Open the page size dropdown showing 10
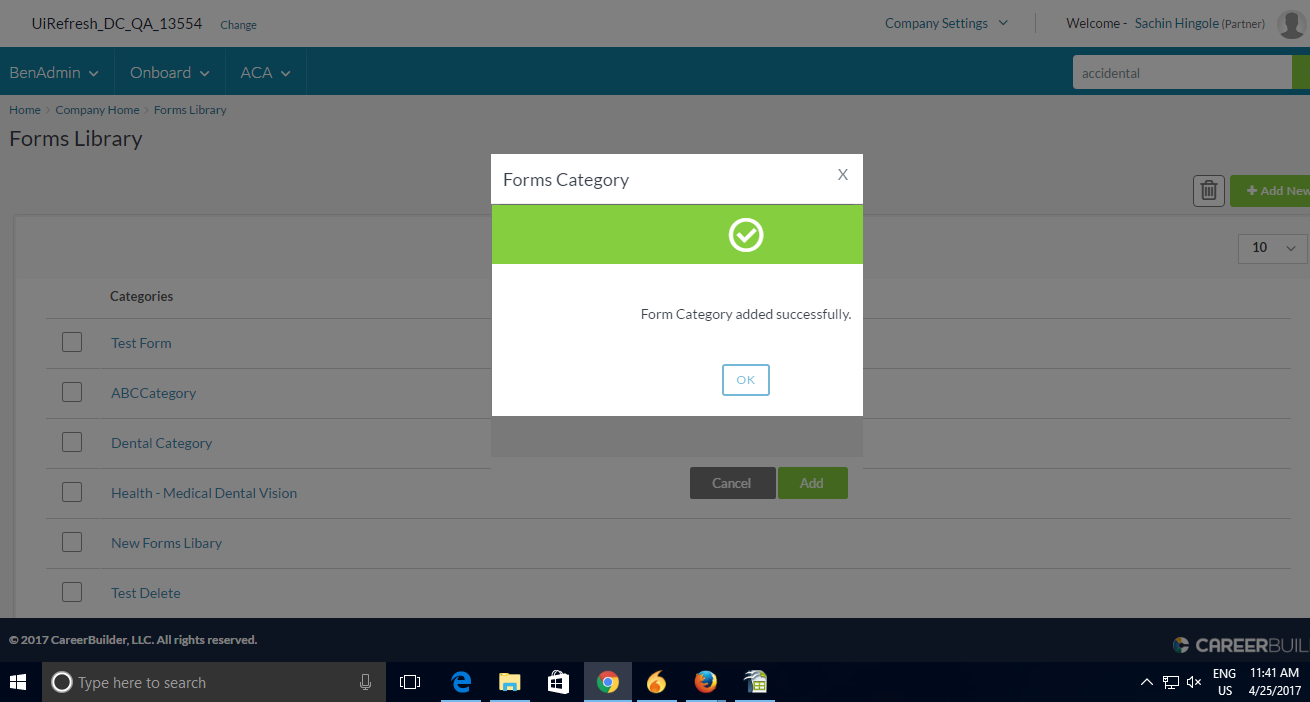The width and height of the screenshot is (1310, 702). pos(1272,248)
